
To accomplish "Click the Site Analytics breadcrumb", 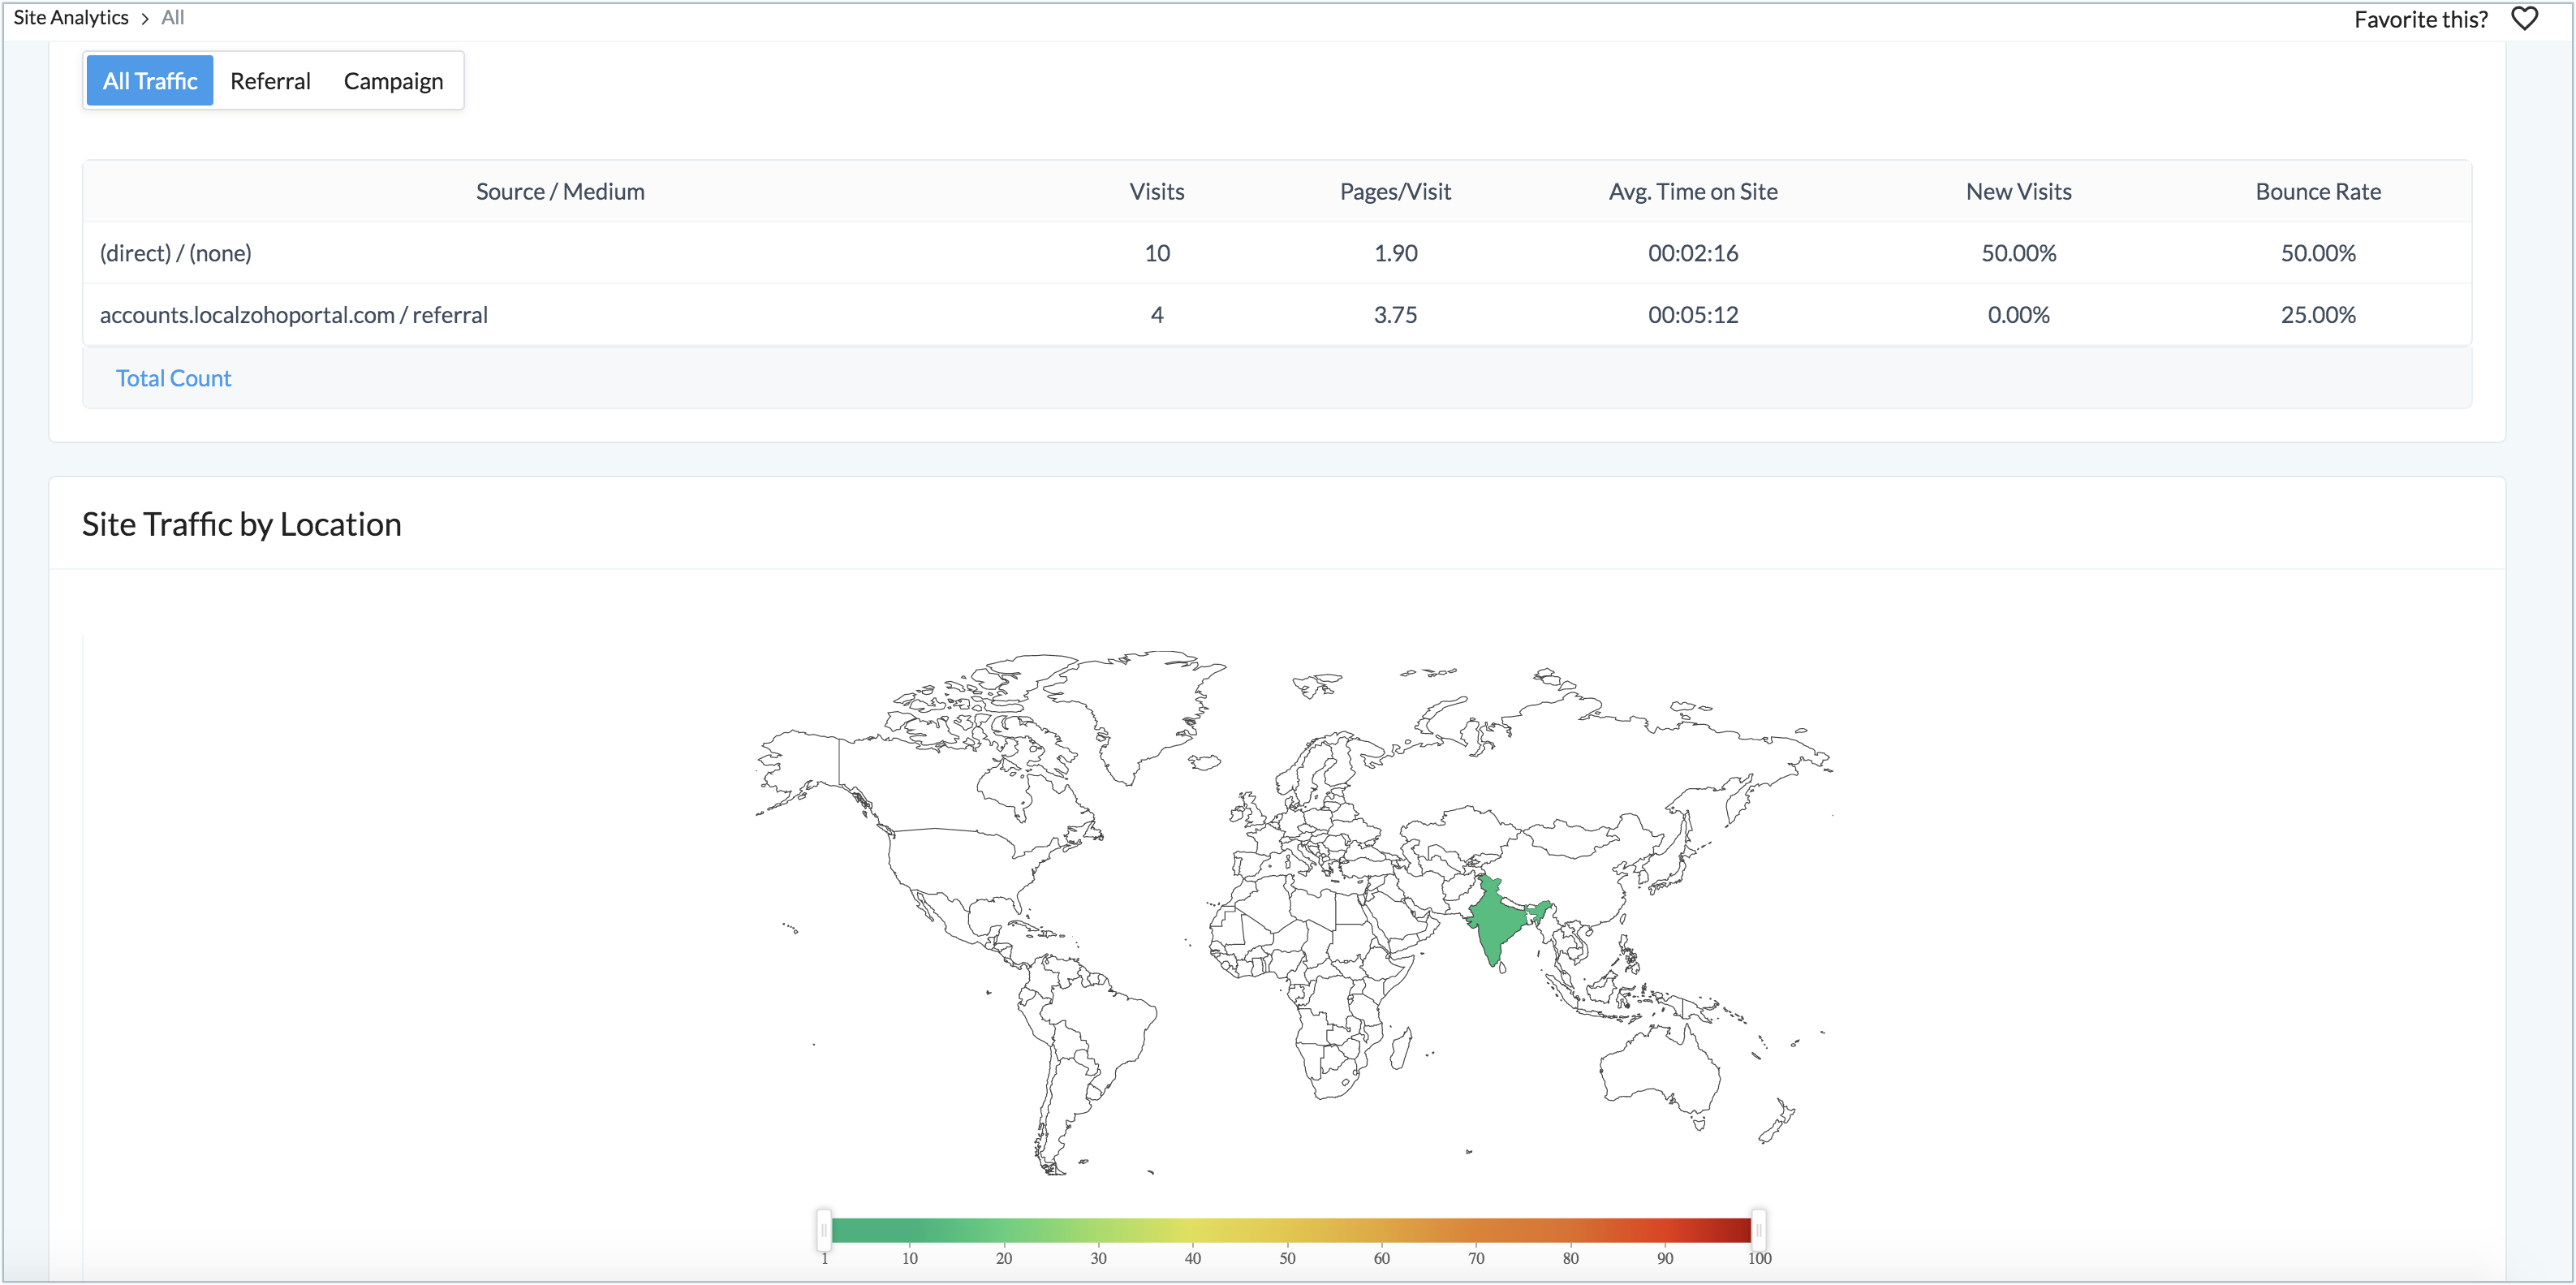I will [x=71, y=17].
